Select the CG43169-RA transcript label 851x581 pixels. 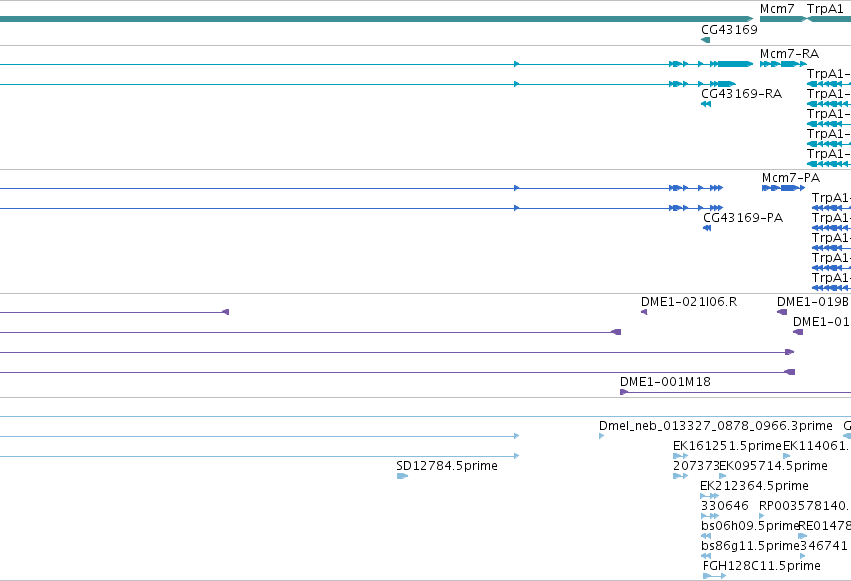[x=741, y=94]
